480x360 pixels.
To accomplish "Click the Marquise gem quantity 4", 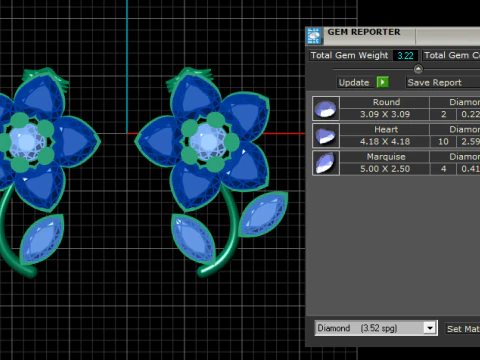I will (x=443, y=169).
